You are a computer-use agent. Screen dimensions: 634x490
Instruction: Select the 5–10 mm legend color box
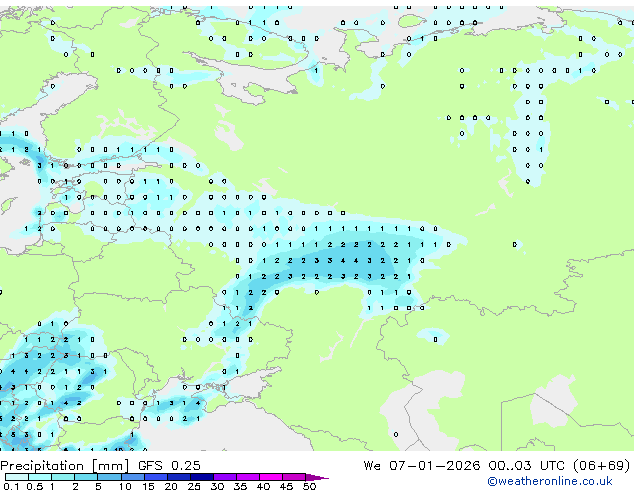pyautogui.click(x=109, y=477)
